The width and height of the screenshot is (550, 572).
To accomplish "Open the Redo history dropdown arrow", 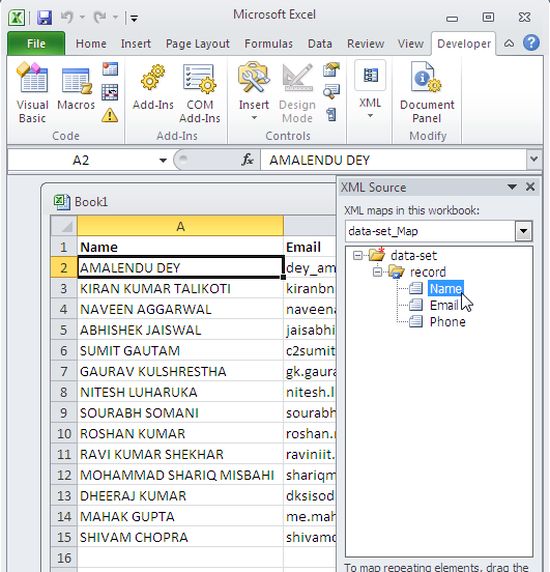I will (x=115, y=17).
